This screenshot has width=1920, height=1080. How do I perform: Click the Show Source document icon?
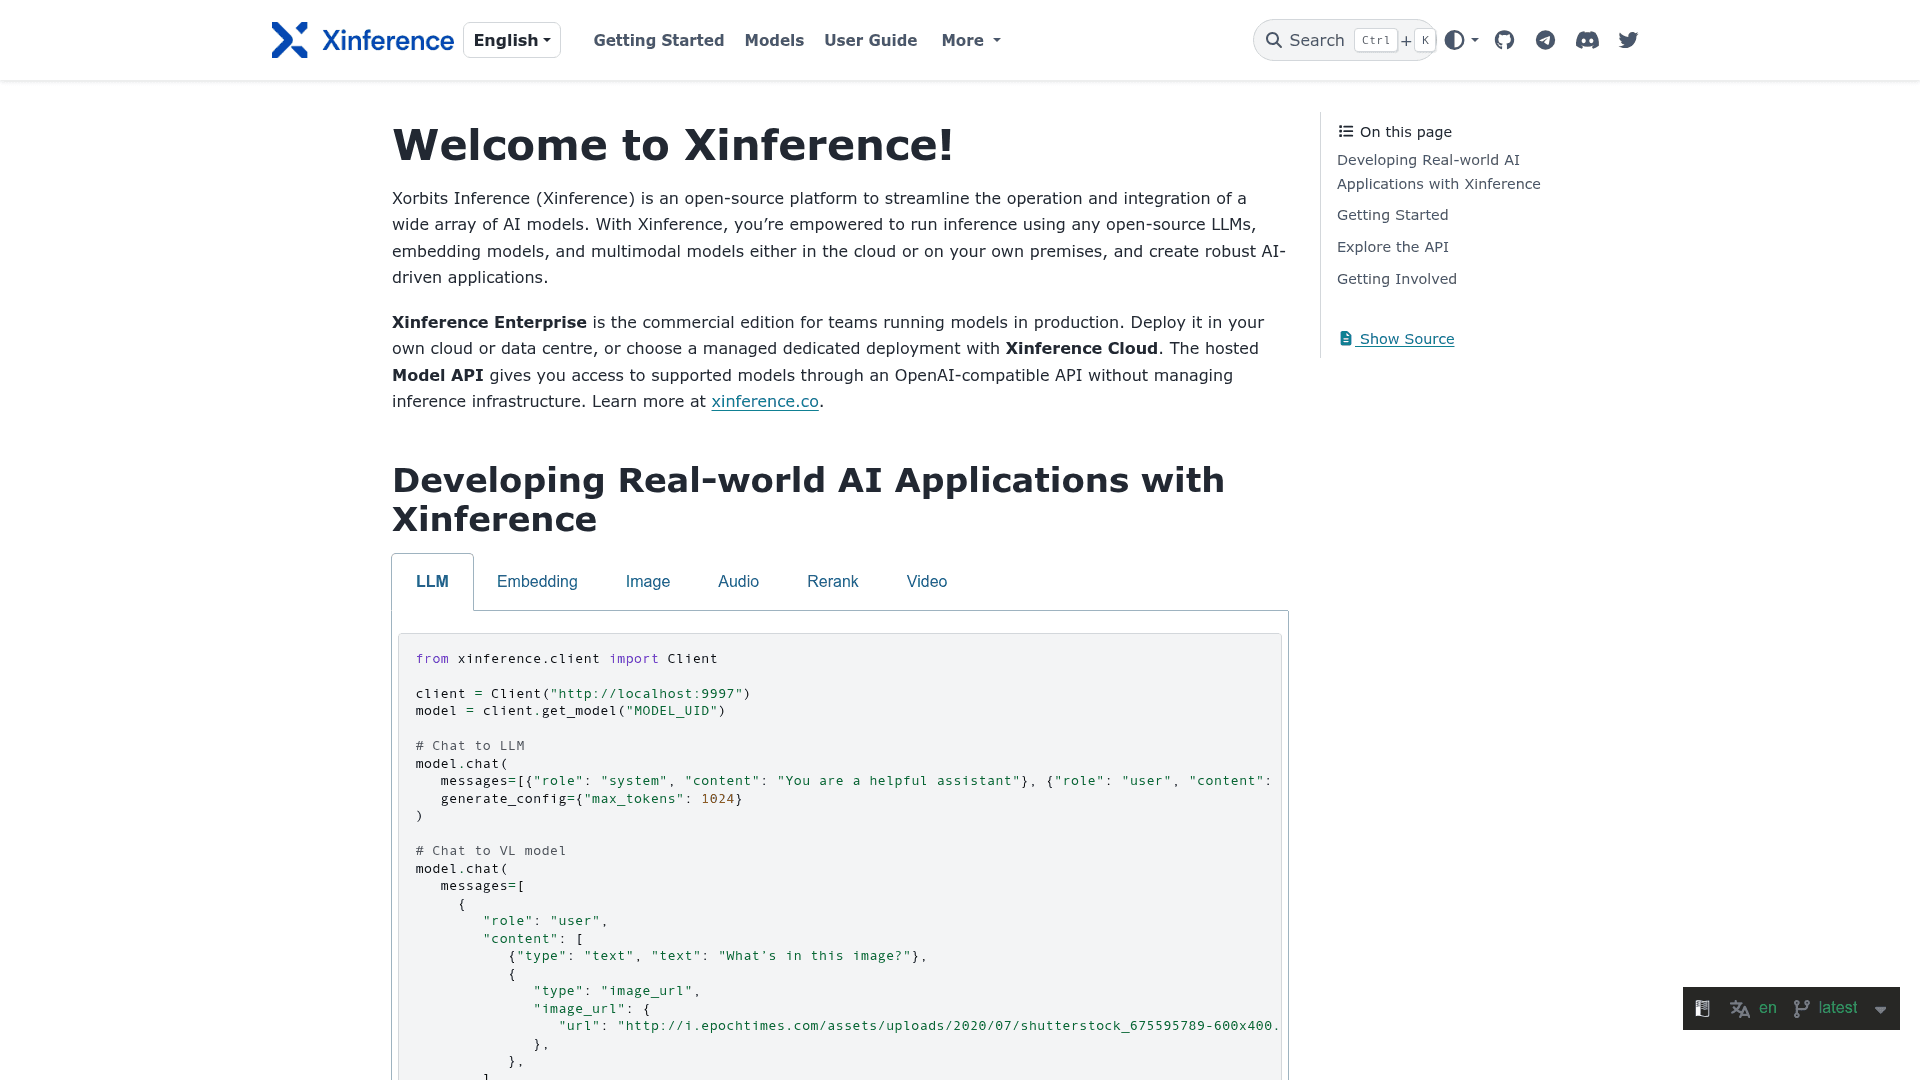[x=1346, y=338]
